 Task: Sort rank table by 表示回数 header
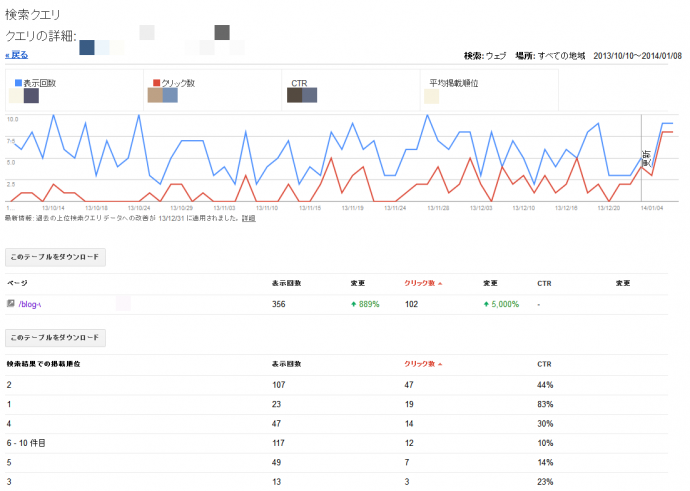pos(286,364)
